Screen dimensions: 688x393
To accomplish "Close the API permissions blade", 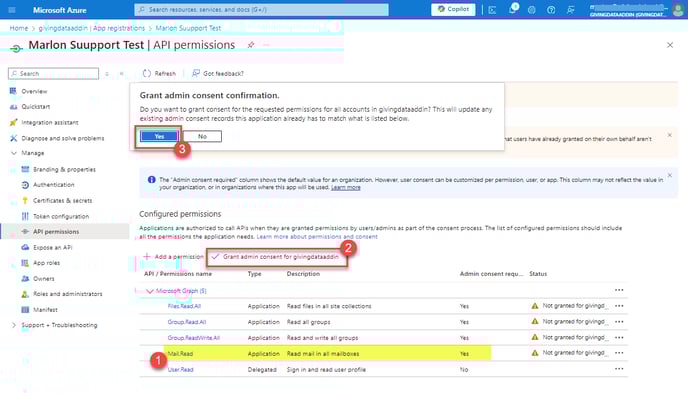I will 670,45.
